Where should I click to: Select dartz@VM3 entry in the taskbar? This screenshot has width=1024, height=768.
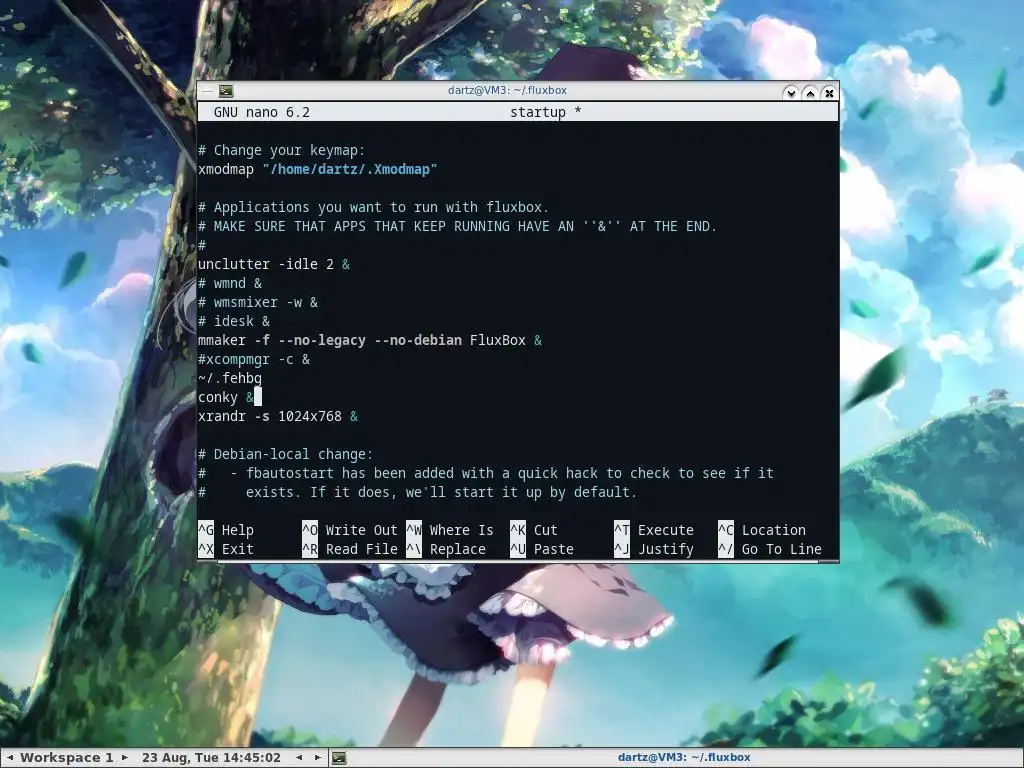click(x=684, y=758)
